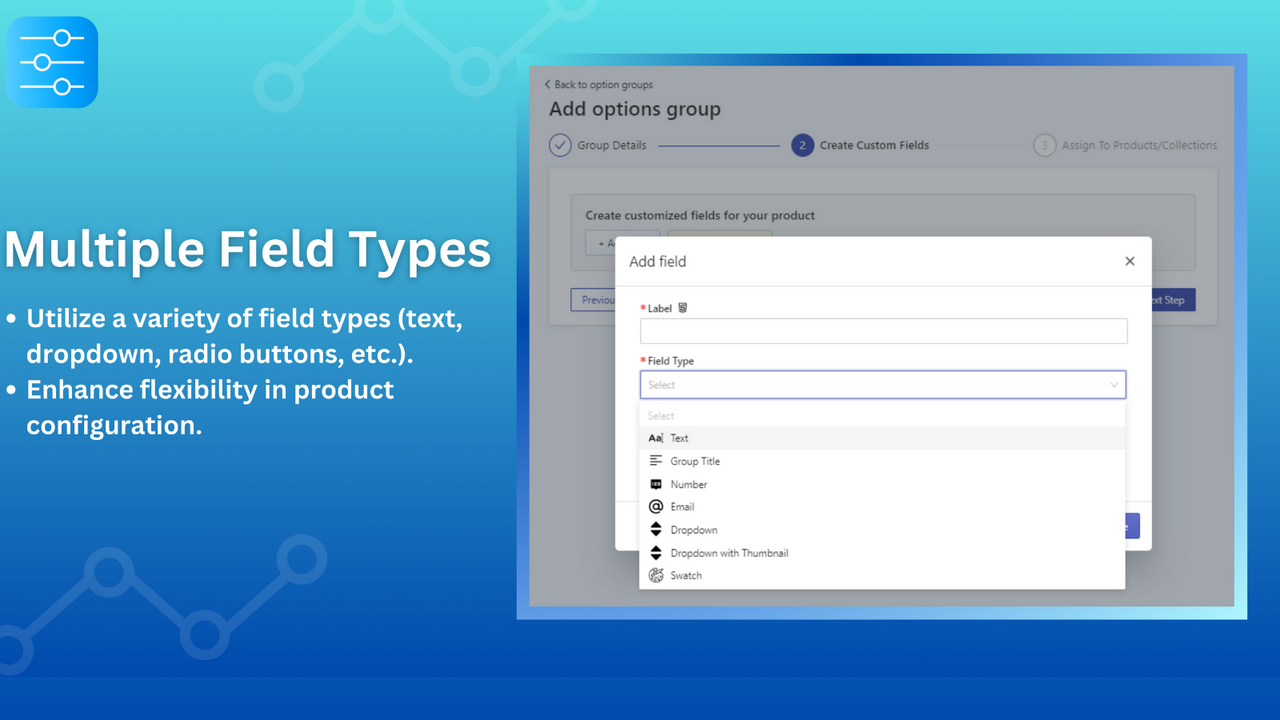Screen dimensions: 1280x720
Task: Click the Group Title lines icon
Action: coord(656,461)
